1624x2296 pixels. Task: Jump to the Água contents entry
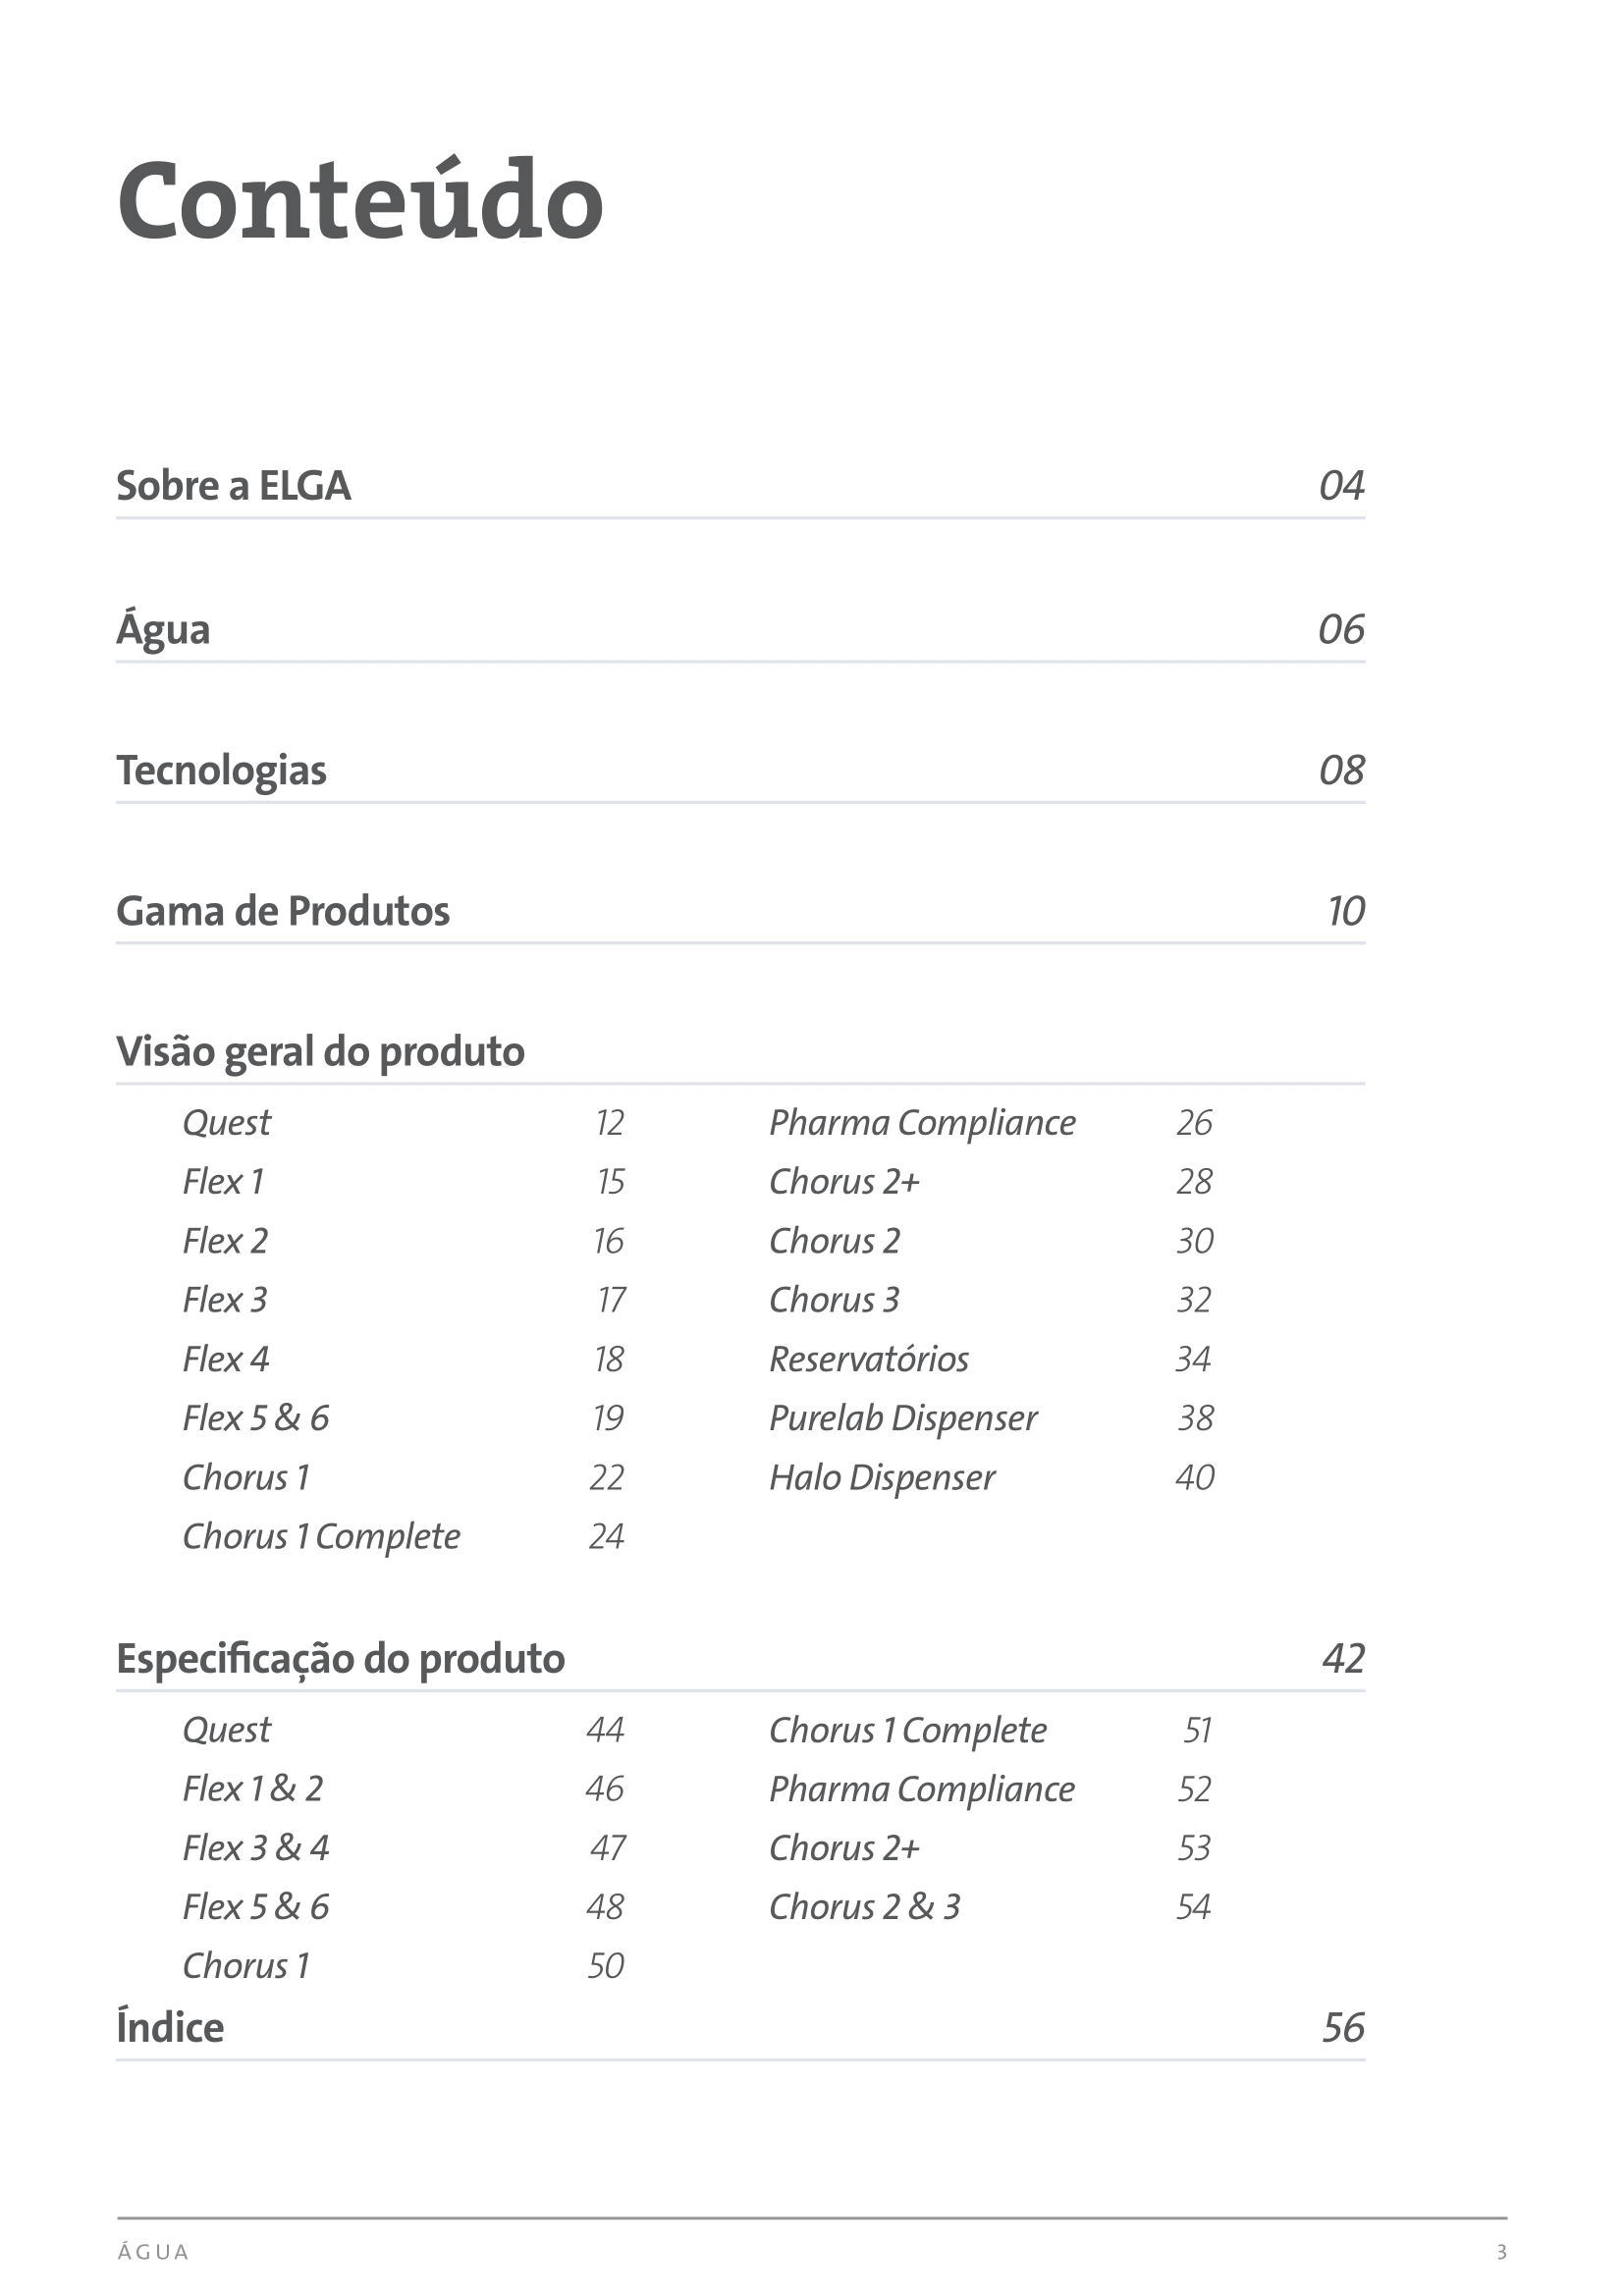pyautogui.click(x=740, y=630)
